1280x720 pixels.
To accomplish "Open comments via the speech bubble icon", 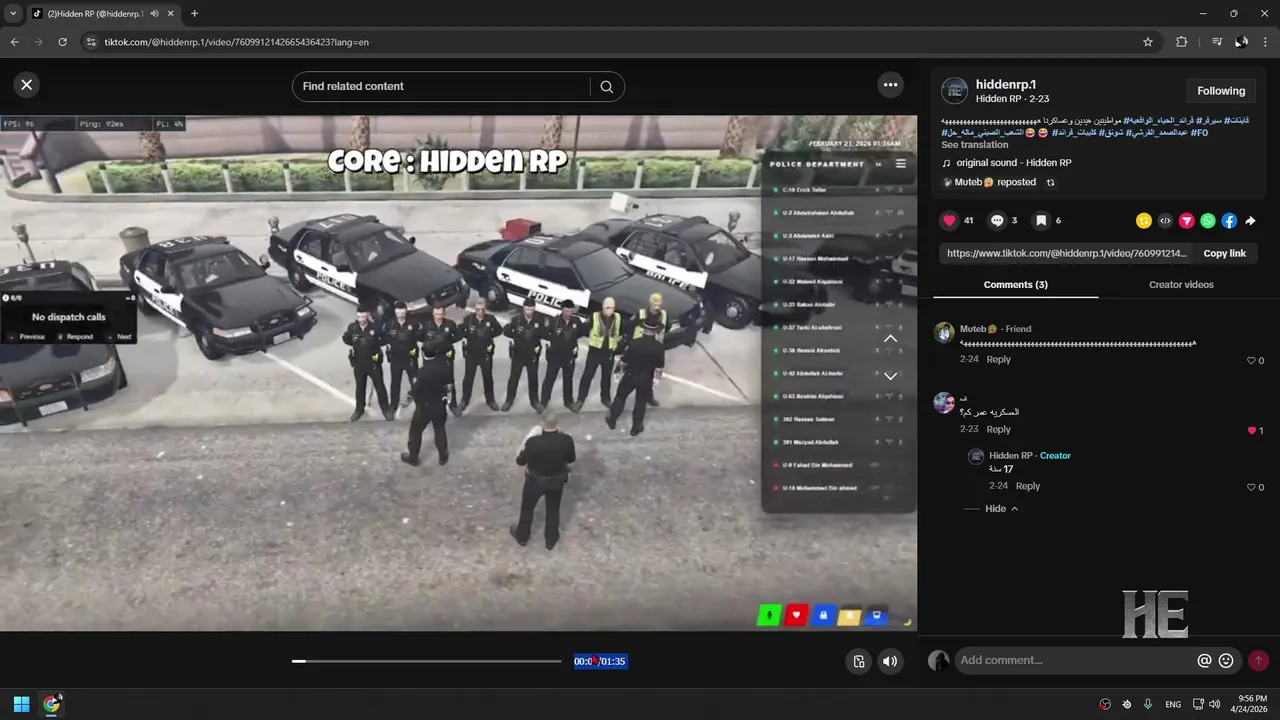I will coord(997,221).
